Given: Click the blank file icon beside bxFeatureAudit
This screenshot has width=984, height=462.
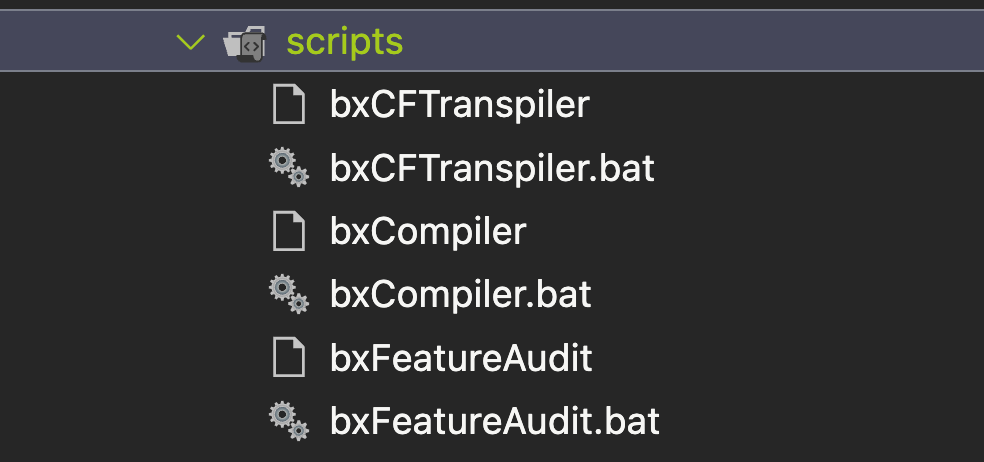Looking at the screenshot, I should [289, 357].
